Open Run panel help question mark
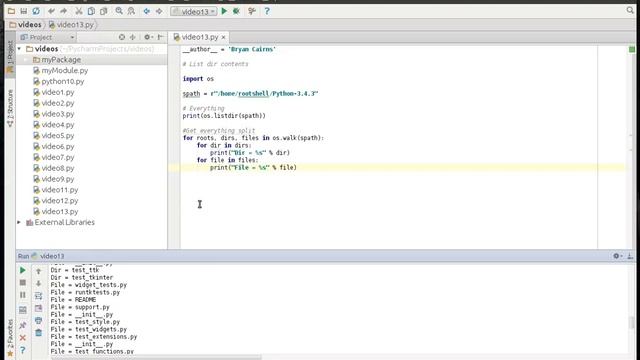 [x=23, y=350]
